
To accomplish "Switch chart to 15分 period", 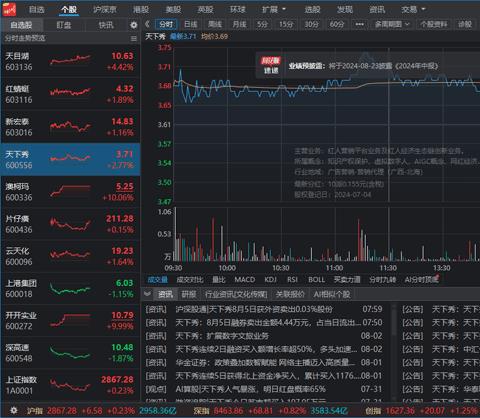I will [286, 24].
